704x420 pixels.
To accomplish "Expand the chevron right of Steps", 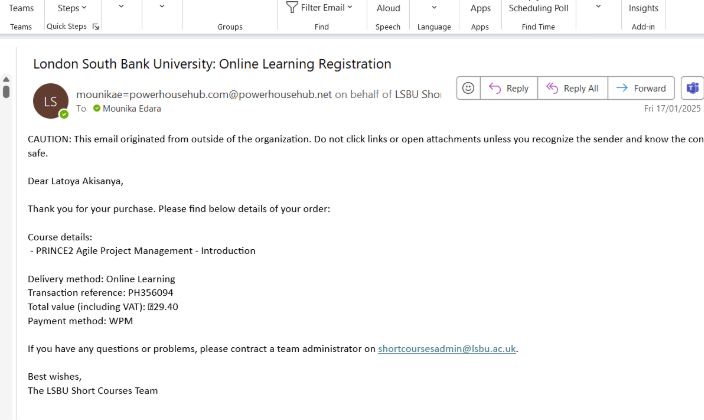I will click(x=121, y=7).
